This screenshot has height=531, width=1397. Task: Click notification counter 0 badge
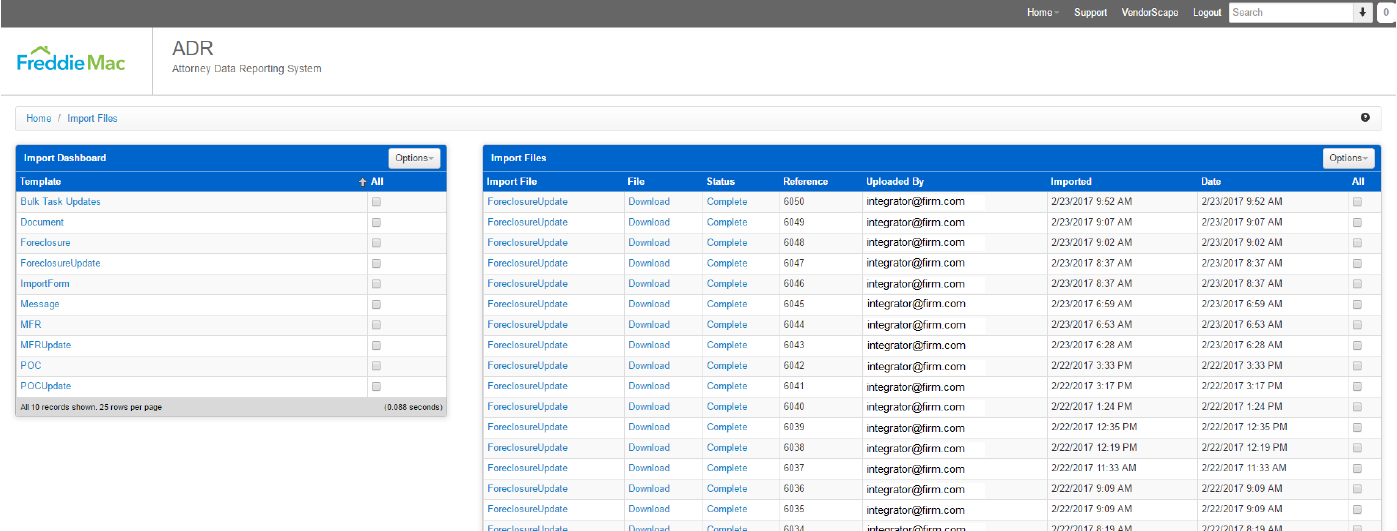(x=1387, y=12)
